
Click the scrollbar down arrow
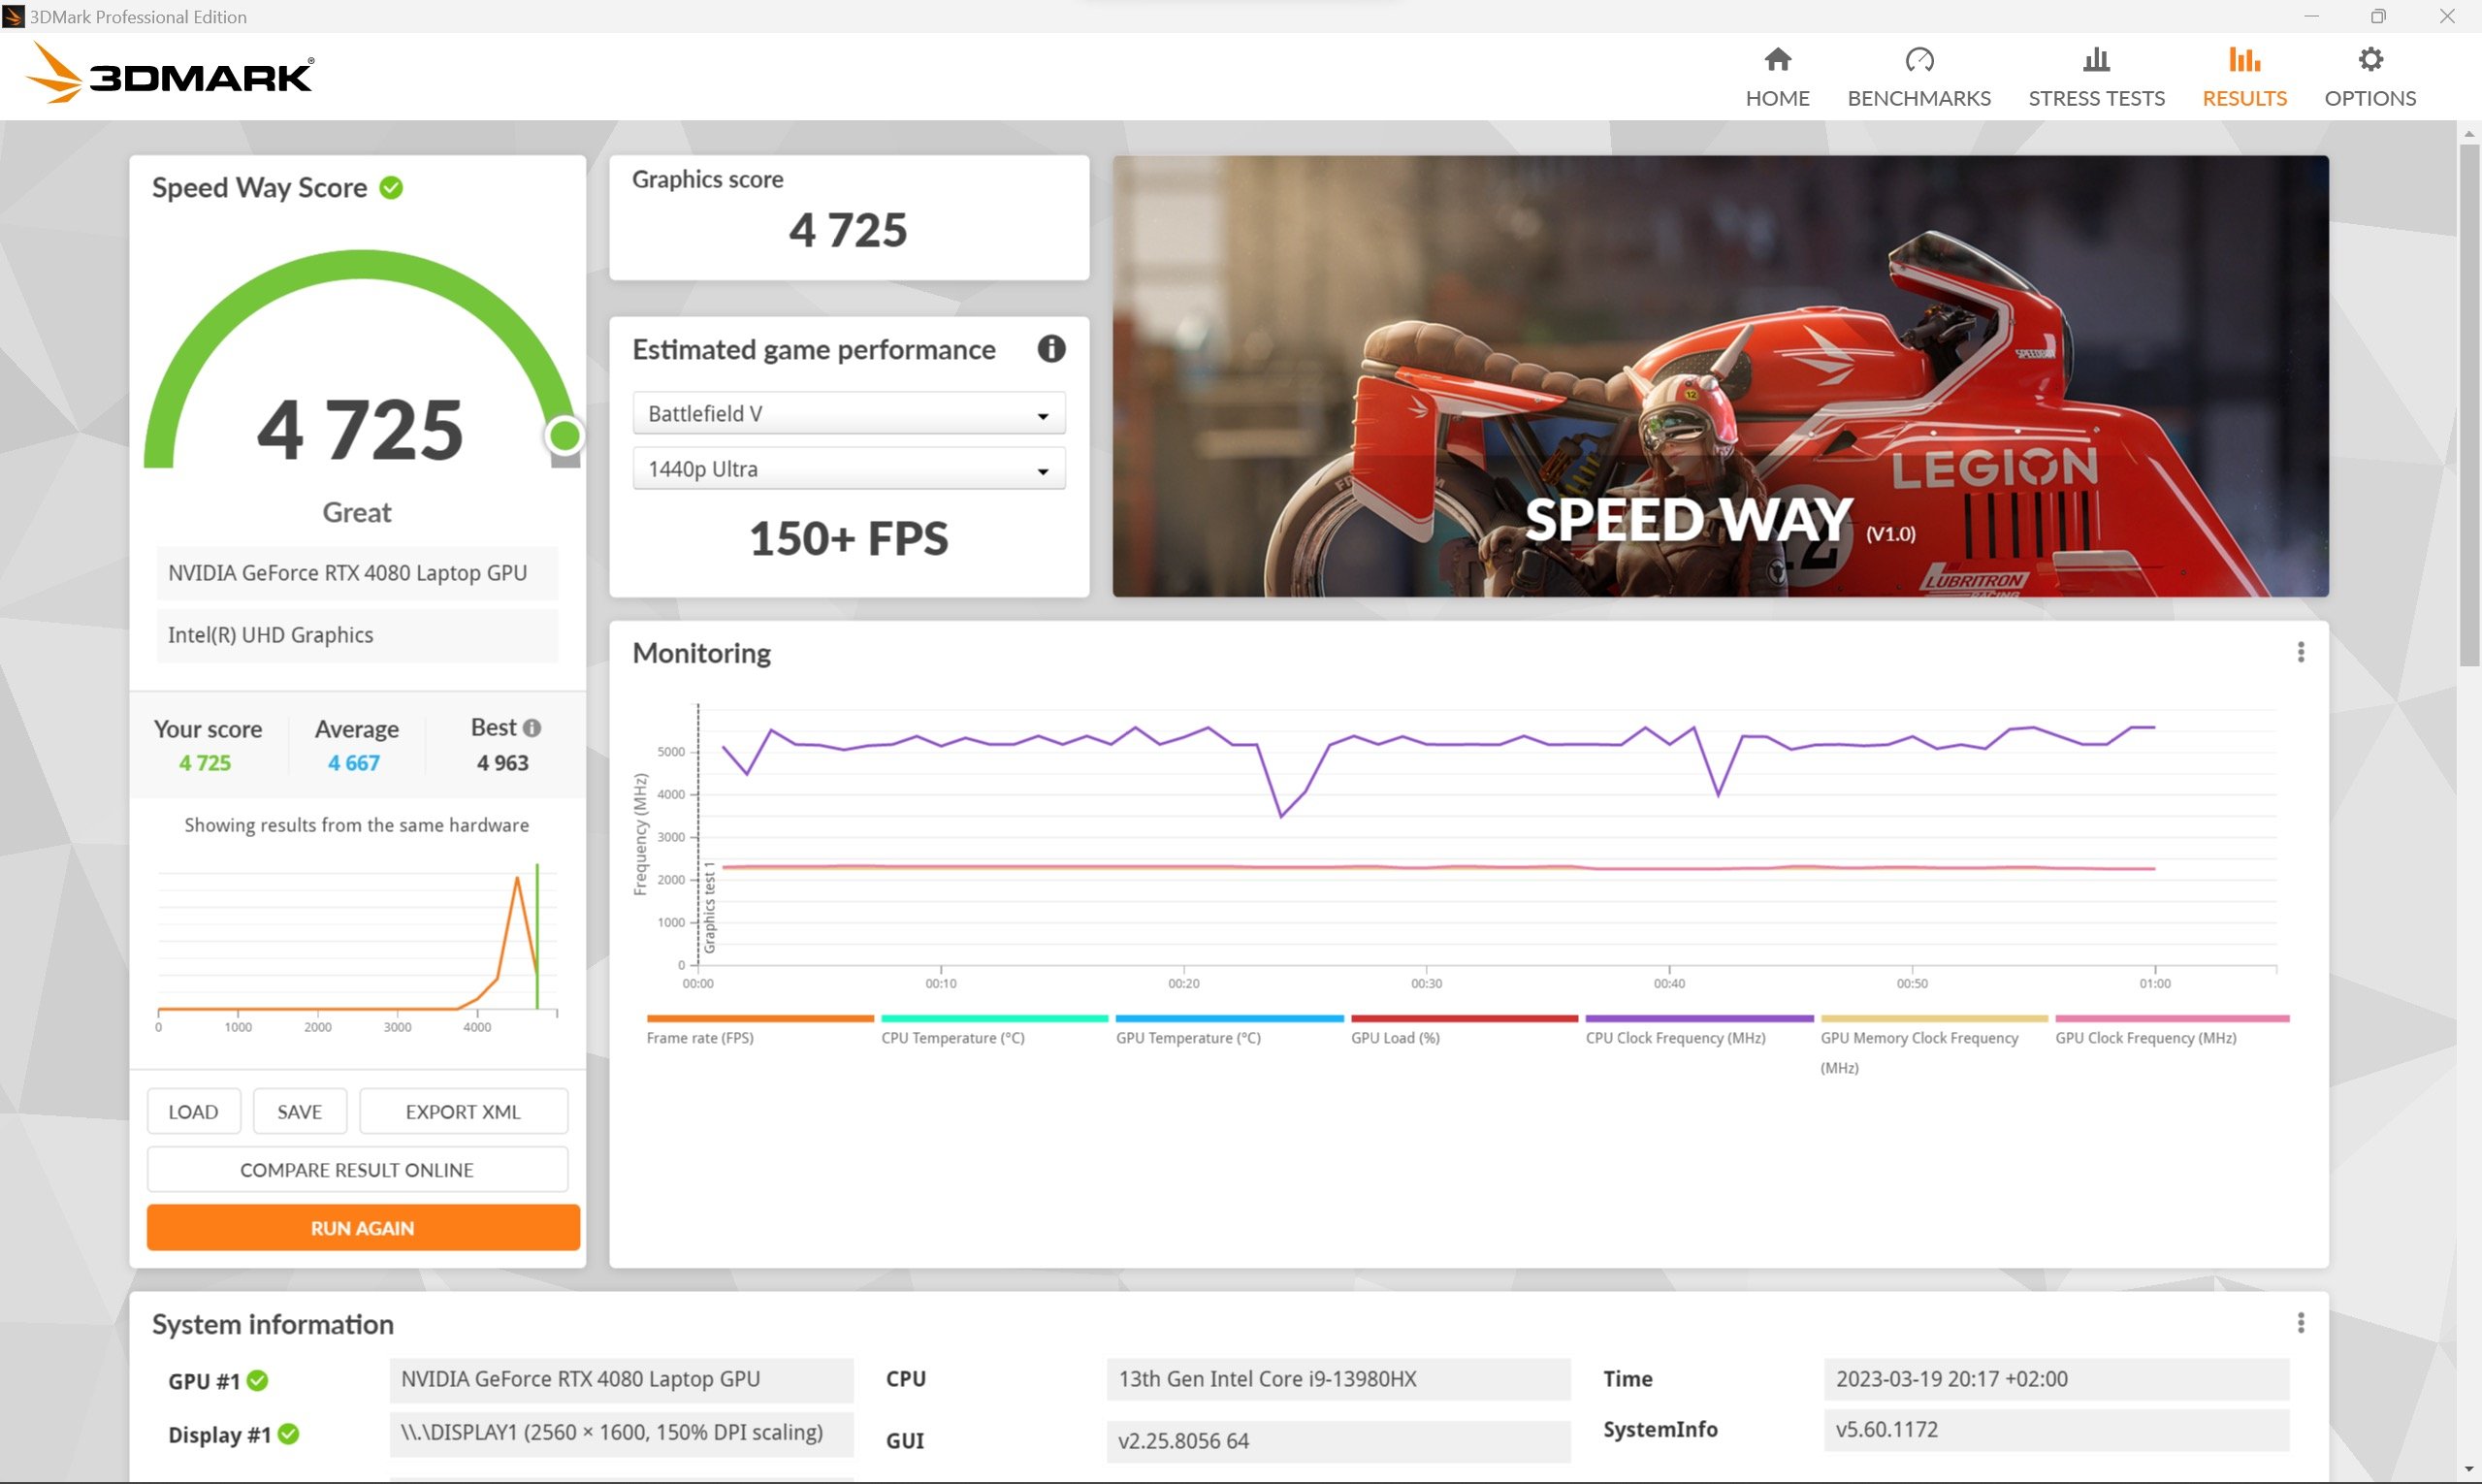click(2469, 1470)
